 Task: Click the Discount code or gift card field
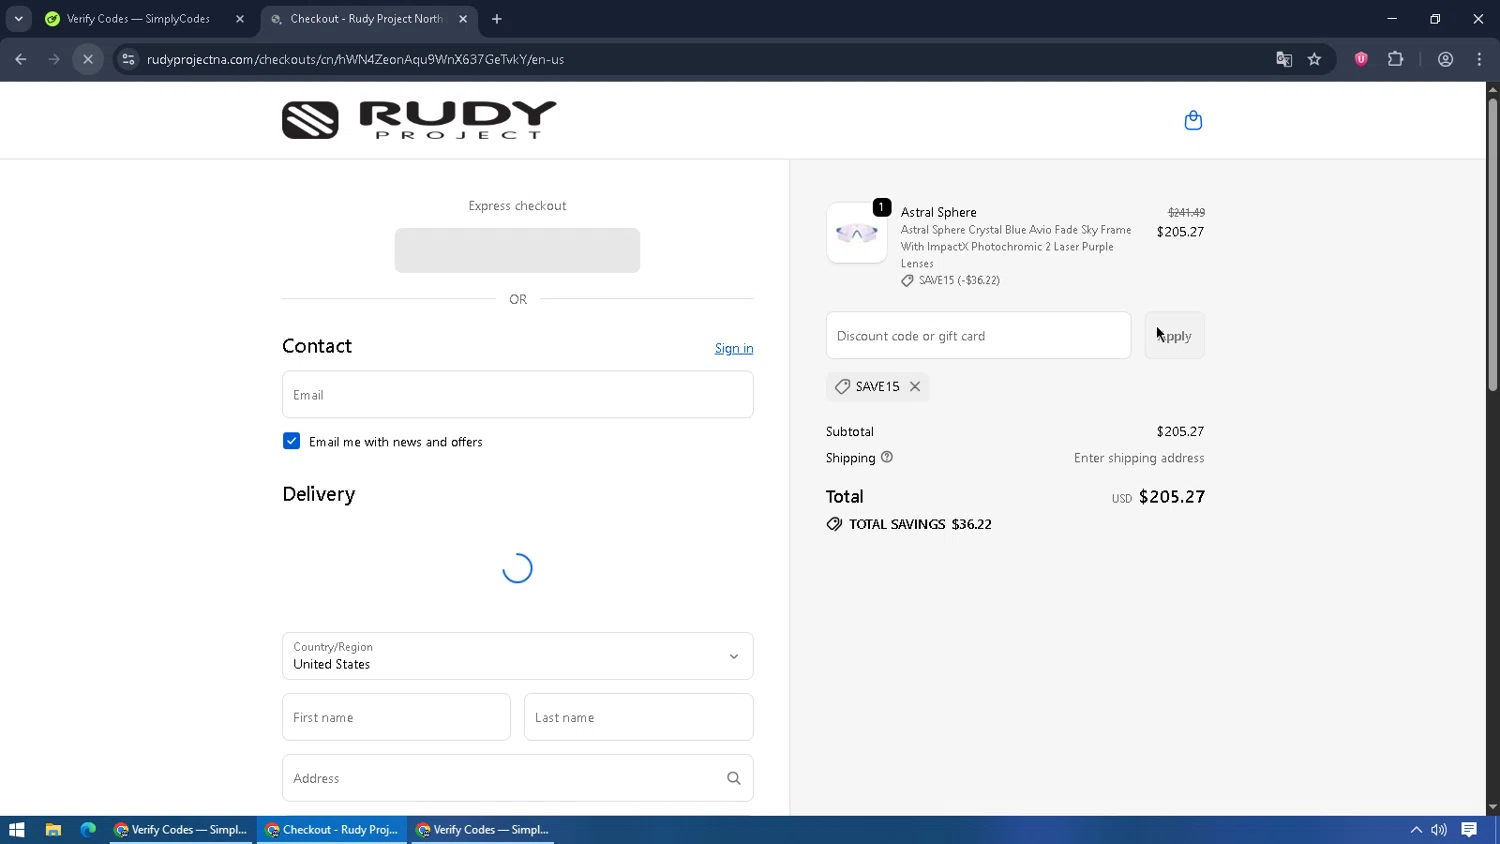[978, 336]
